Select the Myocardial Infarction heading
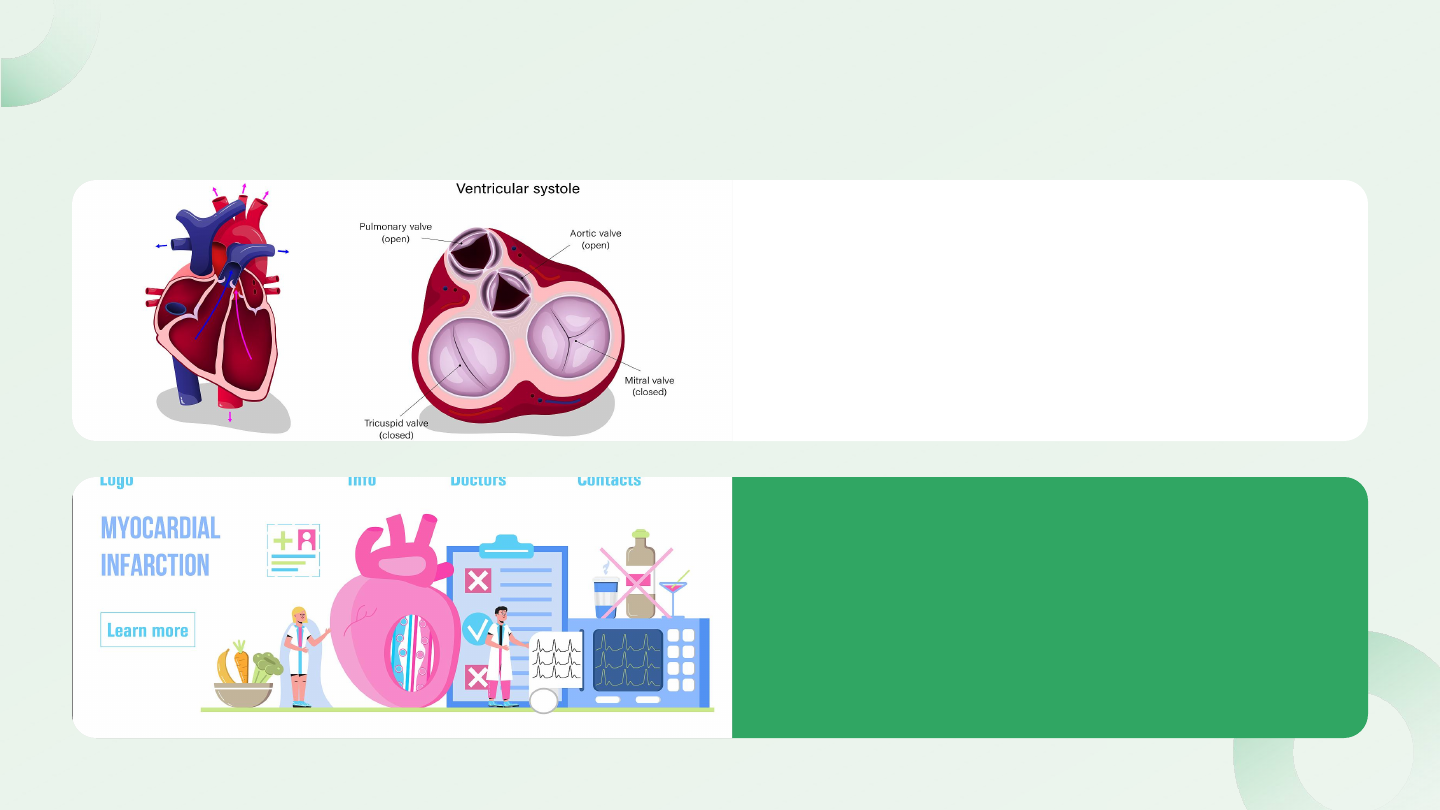Viewport: 1440px width, 810px height. click(x=160, y=546)
